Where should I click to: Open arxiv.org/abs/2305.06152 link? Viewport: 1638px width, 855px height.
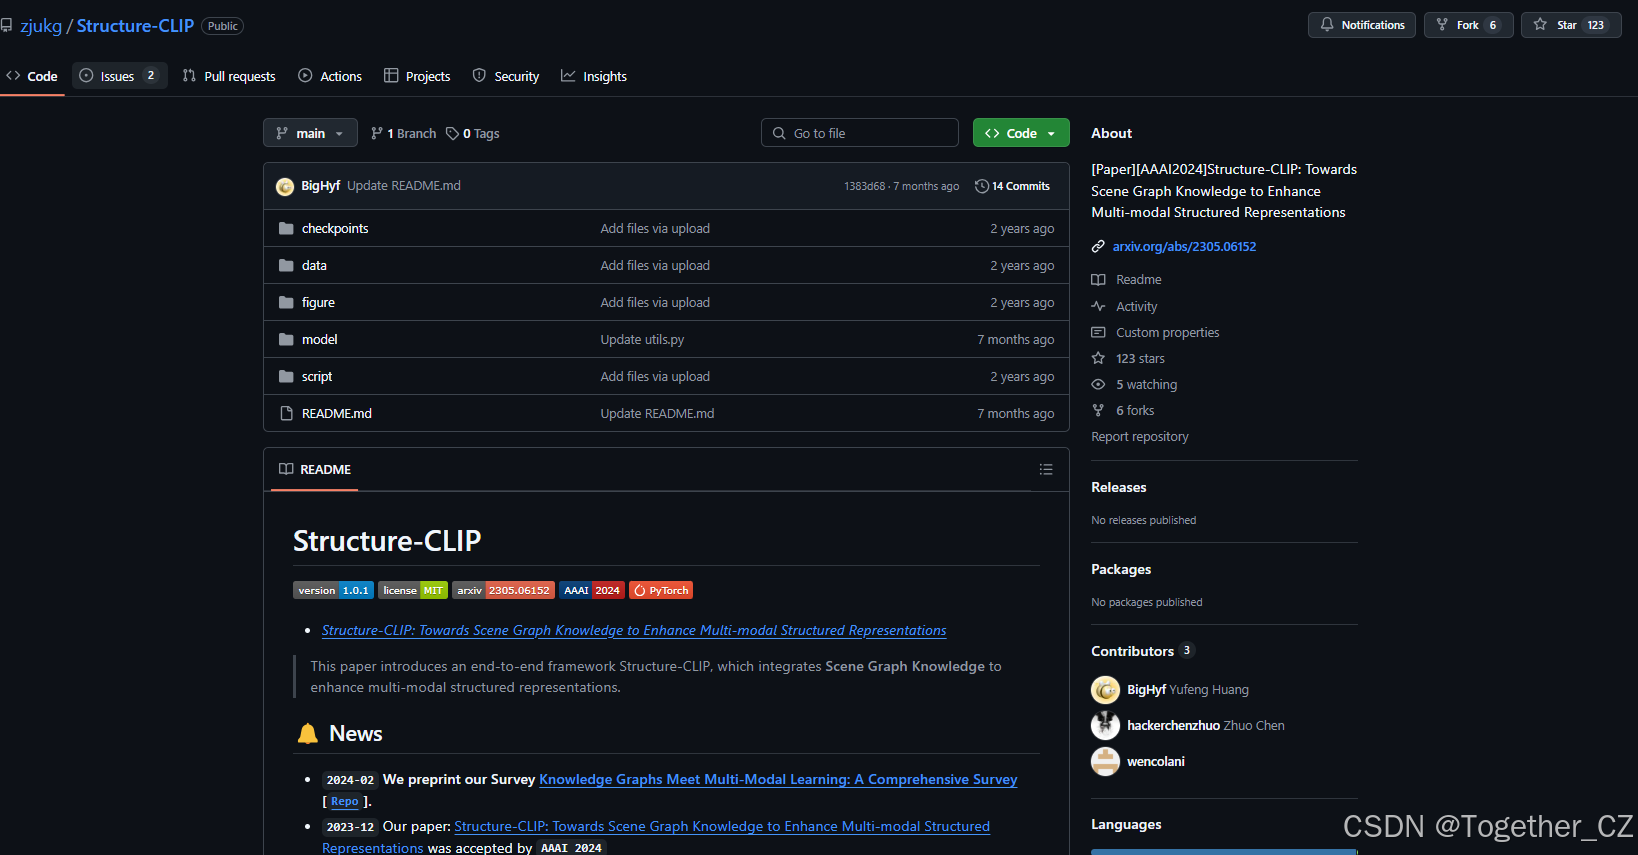(x=1184, y=246)
